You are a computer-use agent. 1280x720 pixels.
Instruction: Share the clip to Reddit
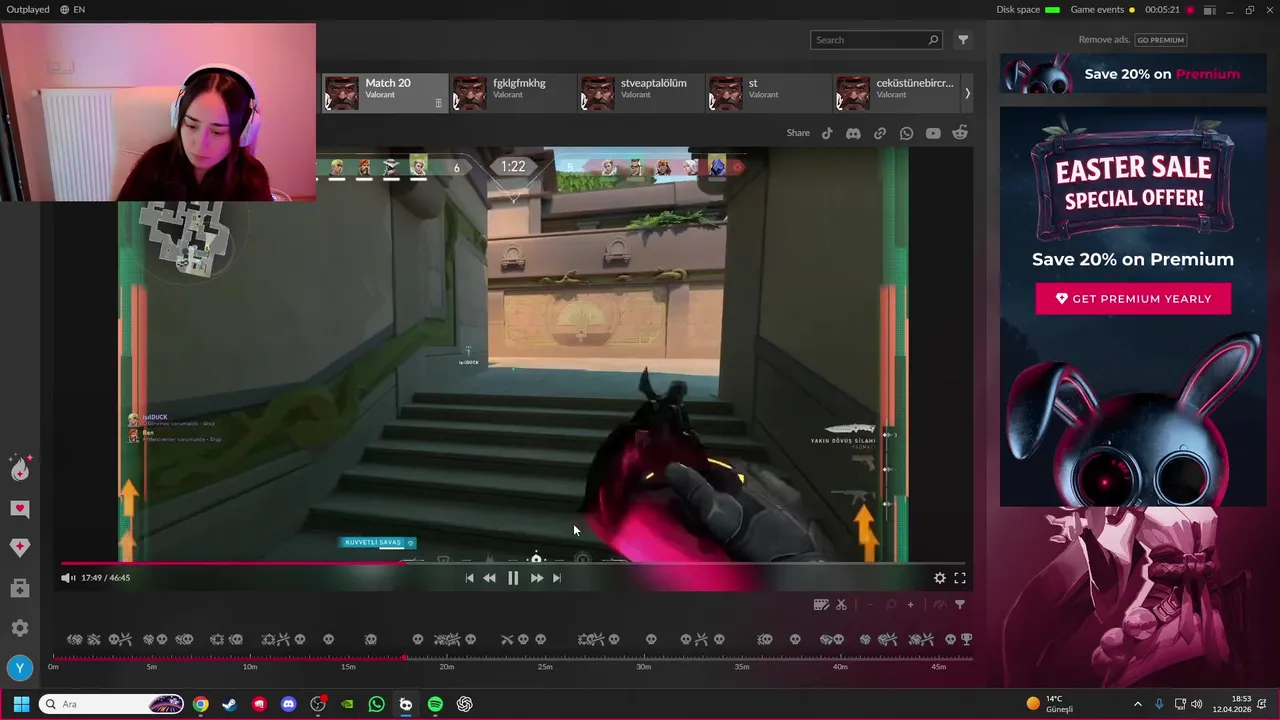[x=960, y=133]
